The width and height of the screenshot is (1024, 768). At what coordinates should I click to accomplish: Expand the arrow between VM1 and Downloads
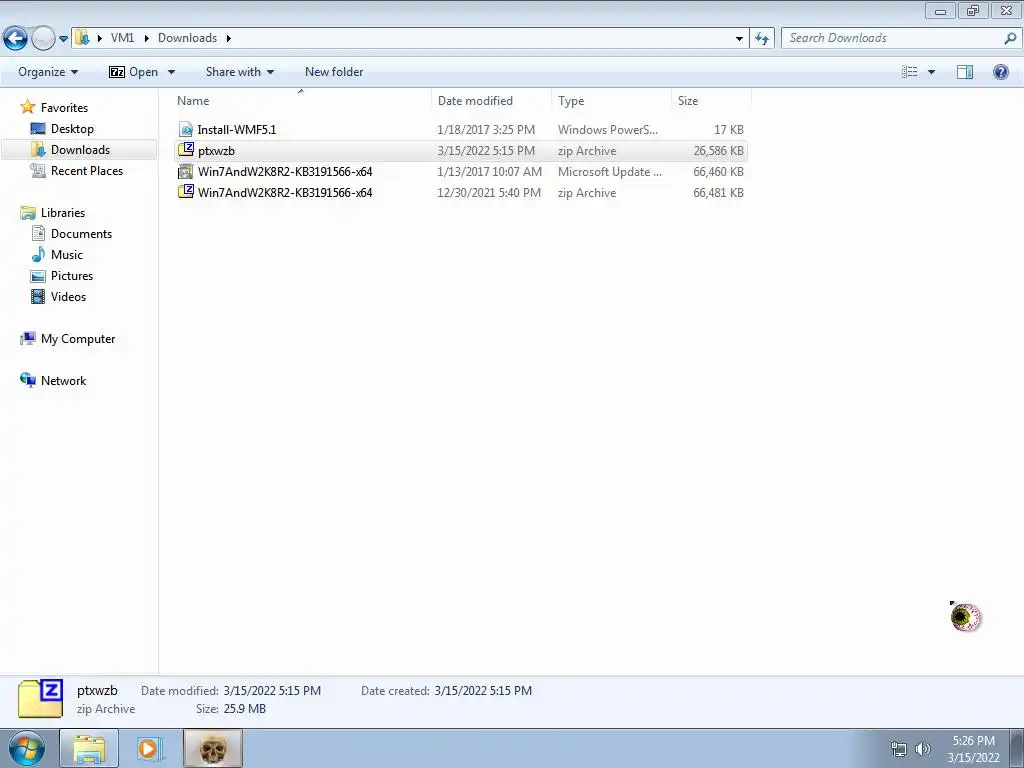coord(146,39)
